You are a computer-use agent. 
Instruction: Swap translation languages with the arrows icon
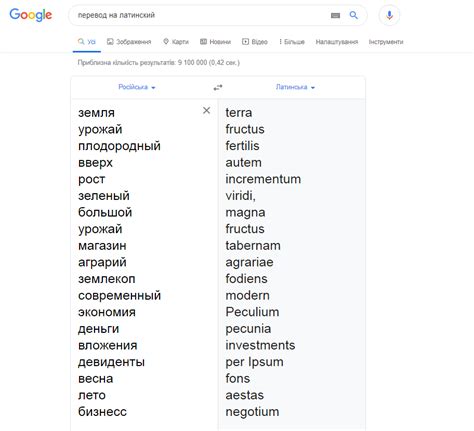point(218,87)
